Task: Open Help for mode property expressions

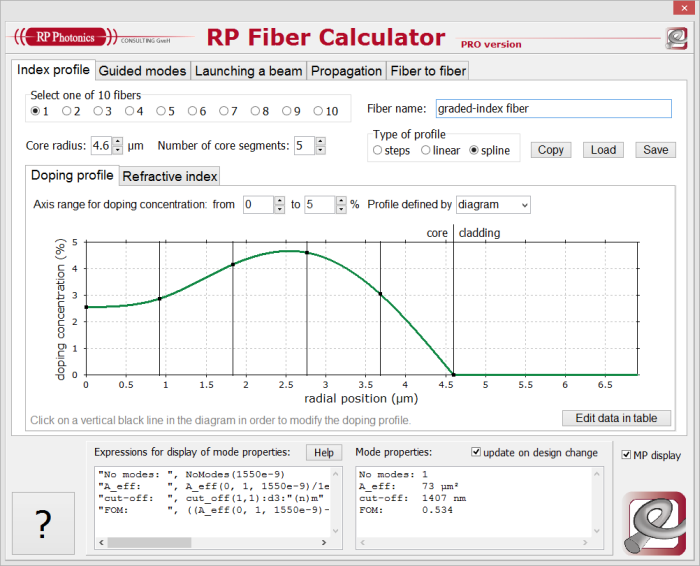Action: [324, 453]
